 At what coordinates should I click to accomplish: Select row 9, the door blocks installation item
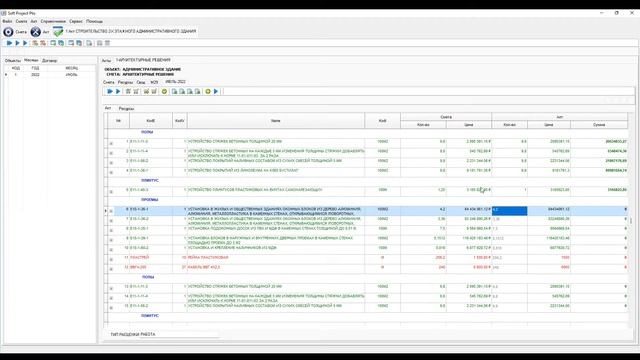point(367,240)
